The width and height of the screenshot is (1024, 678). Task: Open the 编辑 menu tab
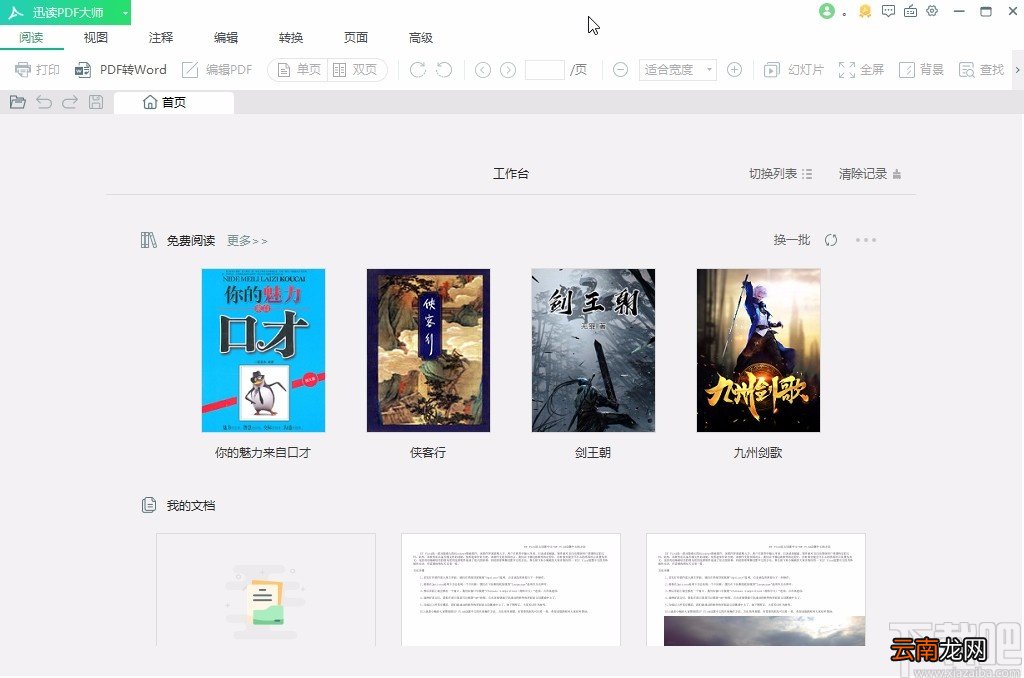pos(226,38)
